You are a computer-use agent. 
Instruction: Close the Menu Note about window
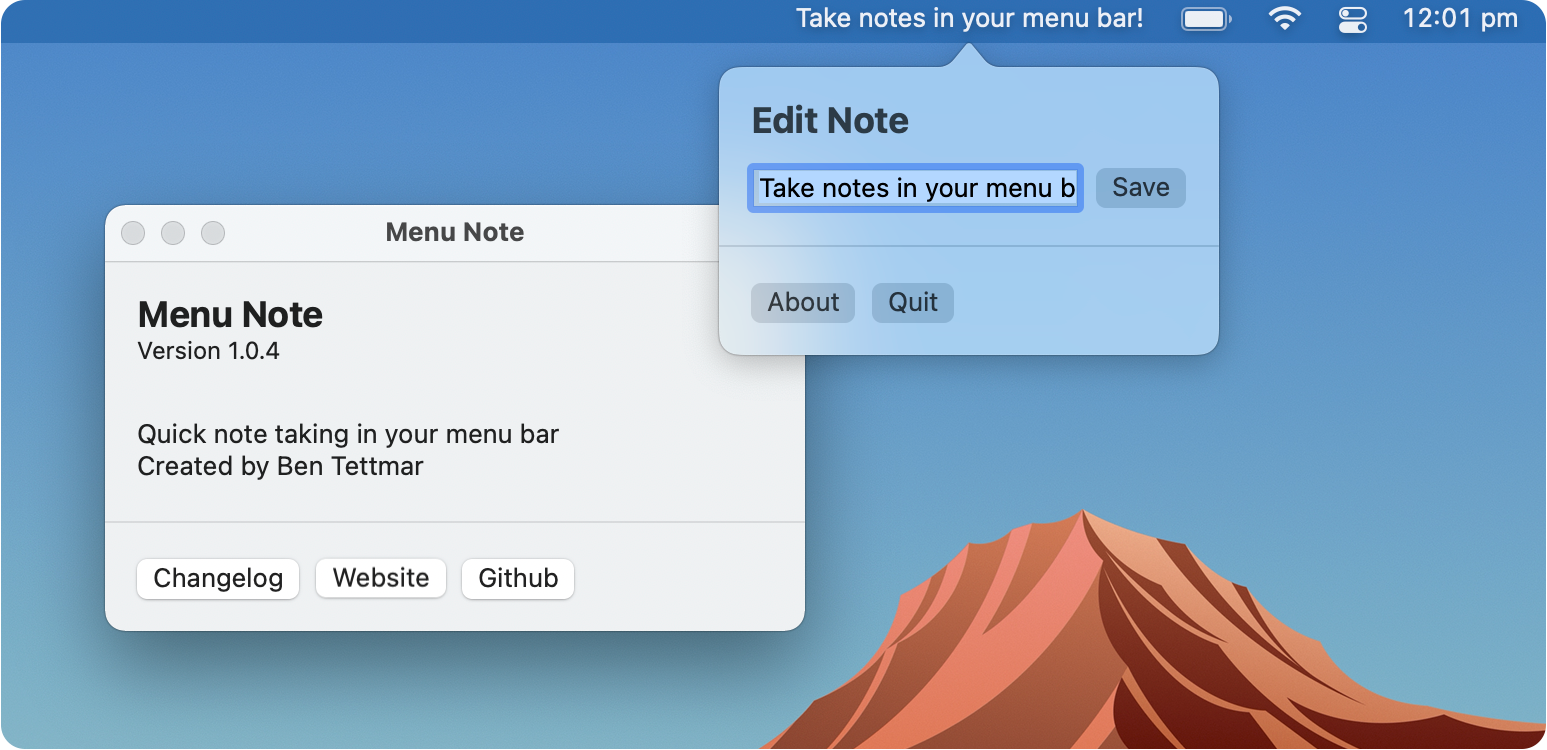[133, 233]
